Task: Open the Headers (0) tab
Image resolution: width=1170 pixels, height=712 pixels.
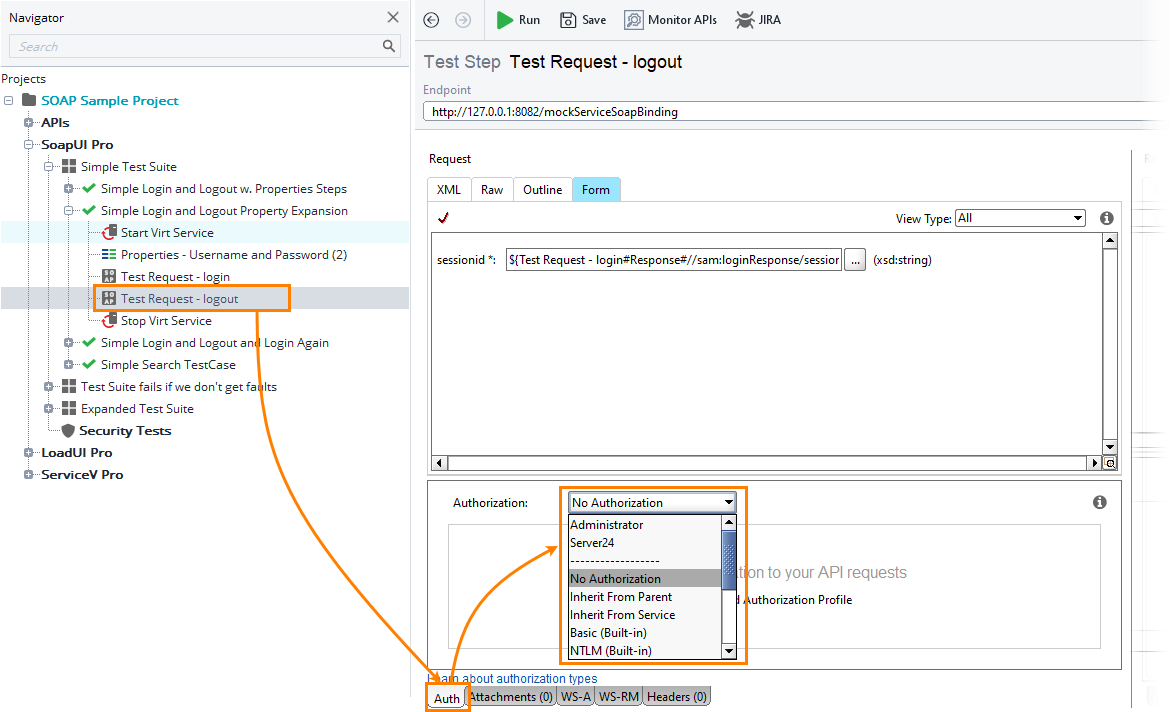Action: click(x=677, y=696)
